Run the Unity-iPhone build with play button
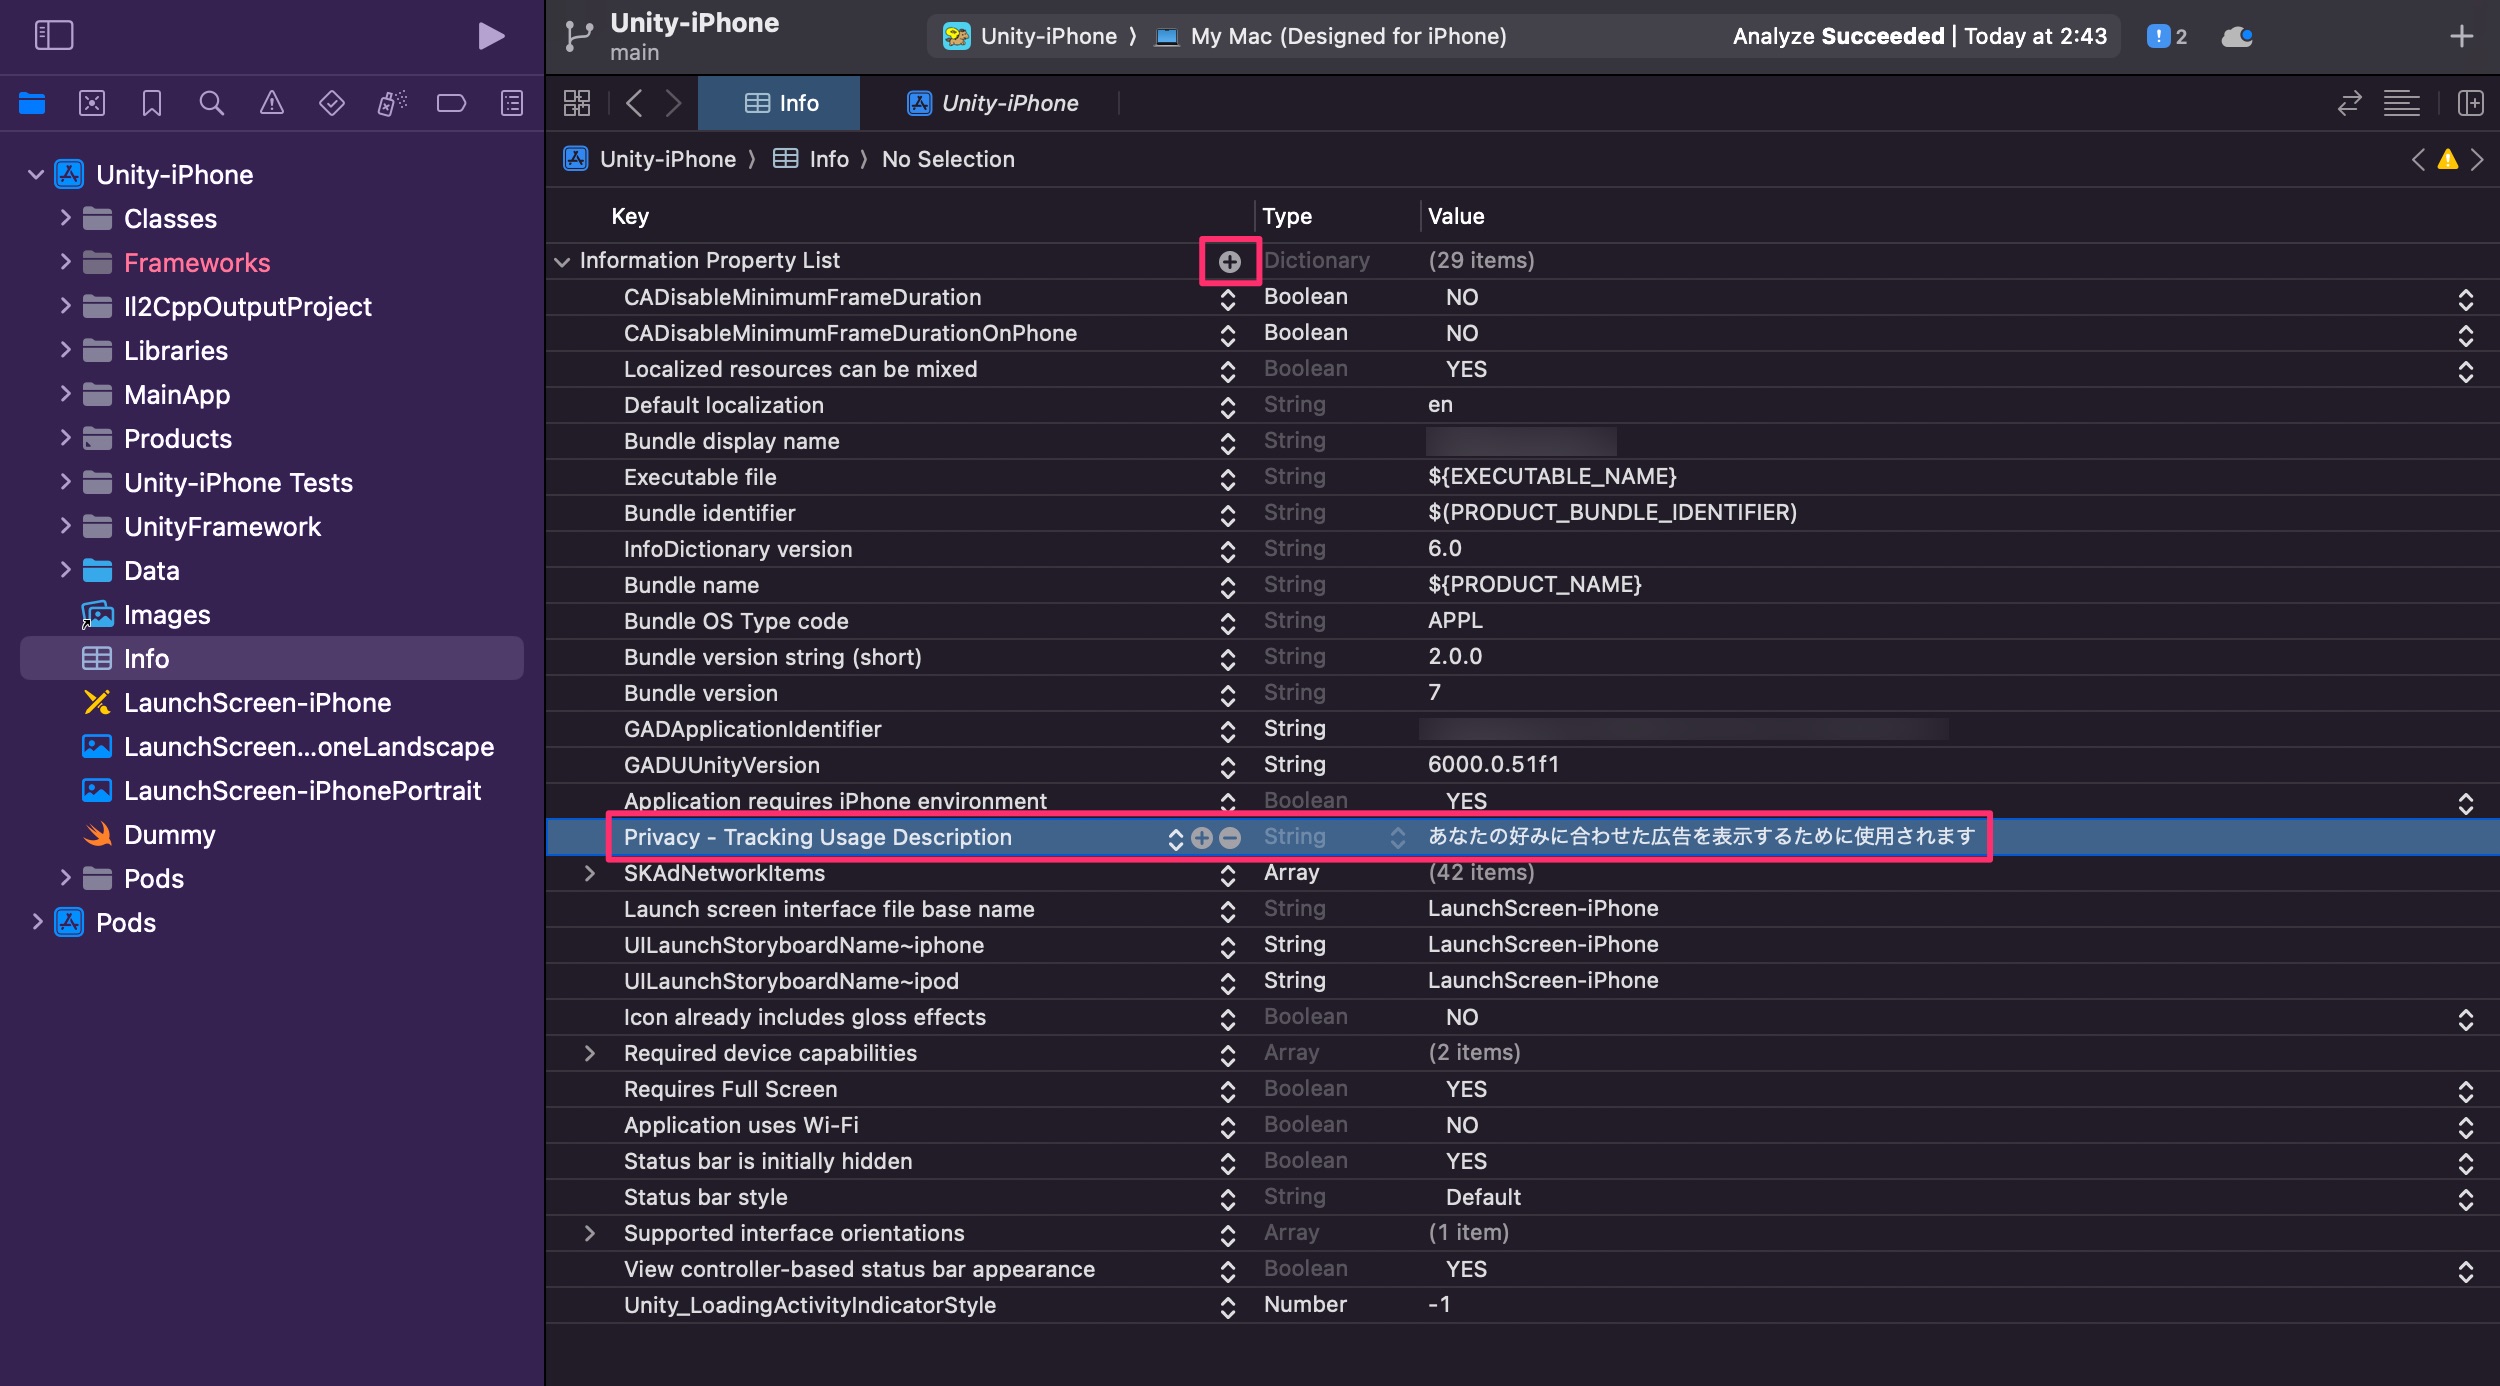This screenshot has height=1386, width=2500. click(x=491, y=36)
